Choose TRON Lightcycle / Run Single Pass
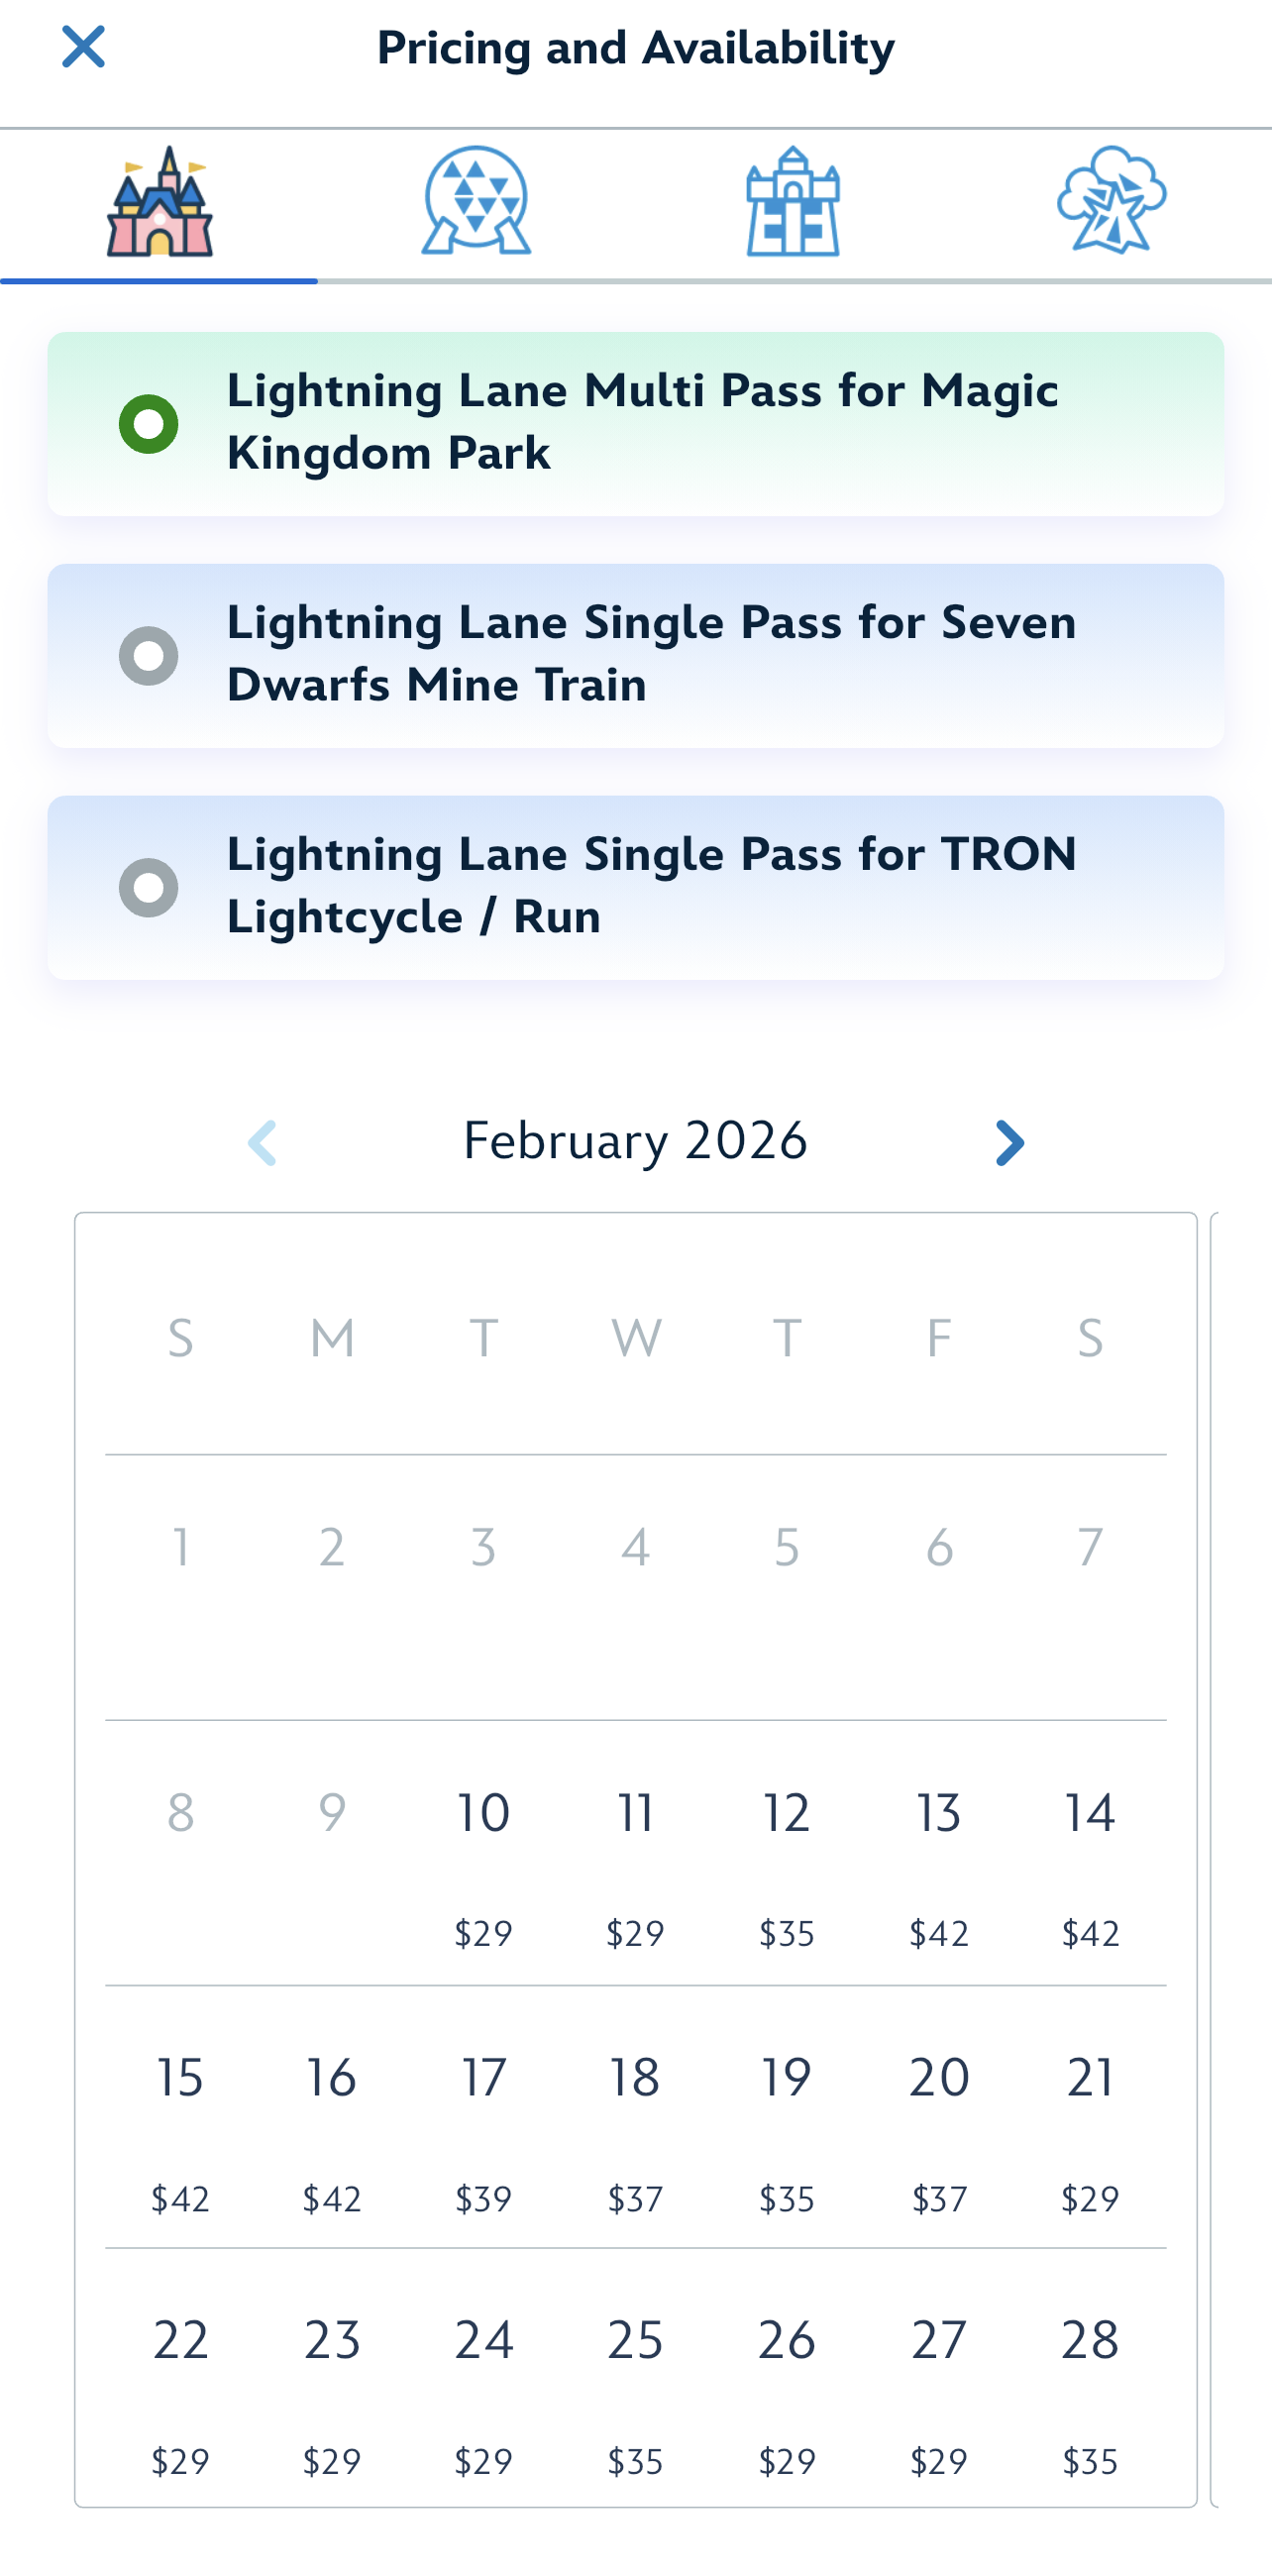The width and height of the screenshot is (1272, 2576). click(149, 888)
